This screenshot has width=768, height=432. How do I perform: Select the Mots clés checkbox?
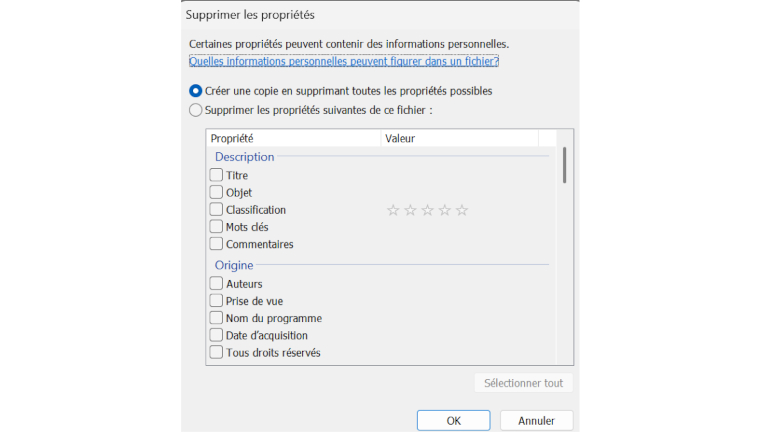pyautogui.click(x=216, y=227)
